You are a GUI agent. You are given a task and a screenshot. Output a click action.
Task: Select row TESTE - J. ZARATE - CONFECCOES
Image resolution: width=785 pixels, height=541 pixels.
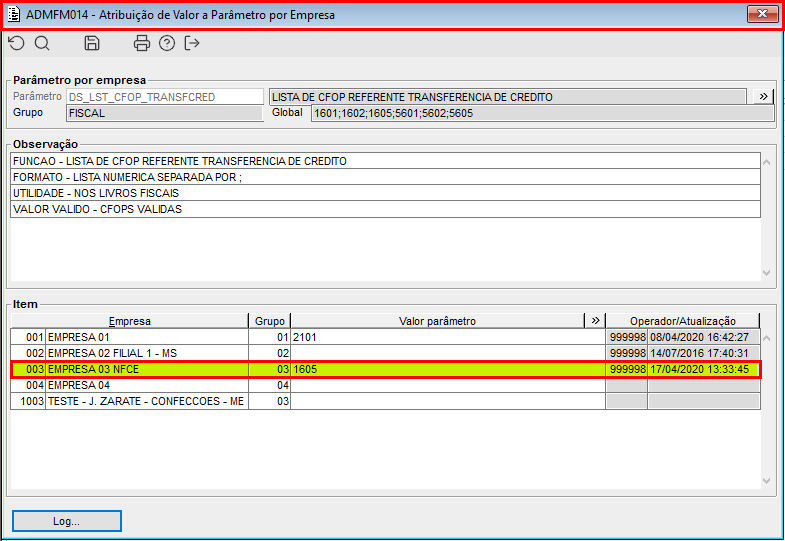[385, 401]
